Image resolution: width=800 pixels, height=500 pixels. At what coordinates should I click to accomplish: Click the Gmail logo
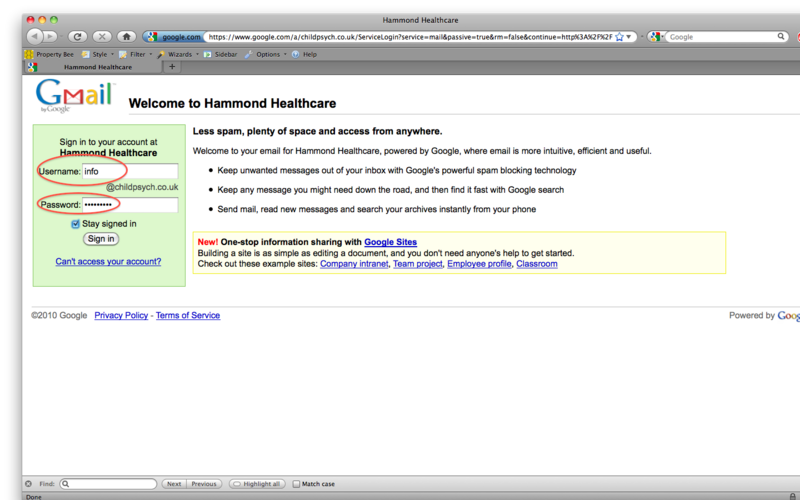(x=74, y=96)
